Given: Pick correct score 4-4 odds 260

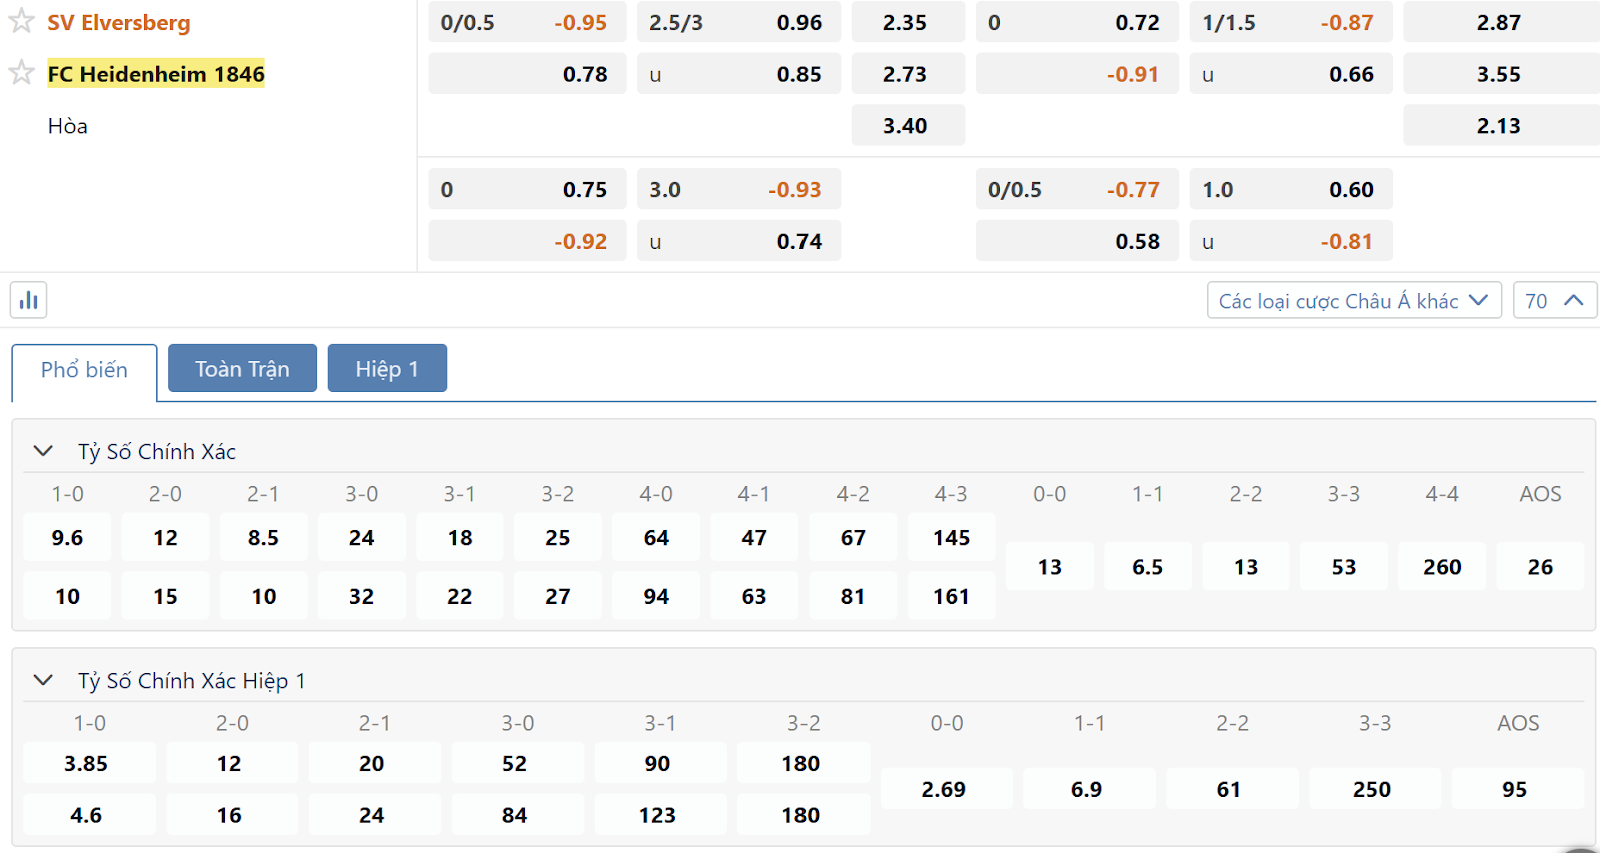Looking at the screenshot, I should (1442, 567).
